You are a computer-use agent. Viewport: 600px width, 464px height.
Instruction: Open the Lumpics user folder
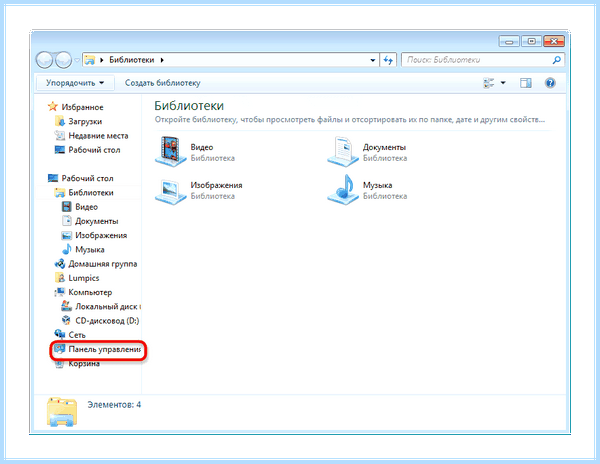[83, 278]
